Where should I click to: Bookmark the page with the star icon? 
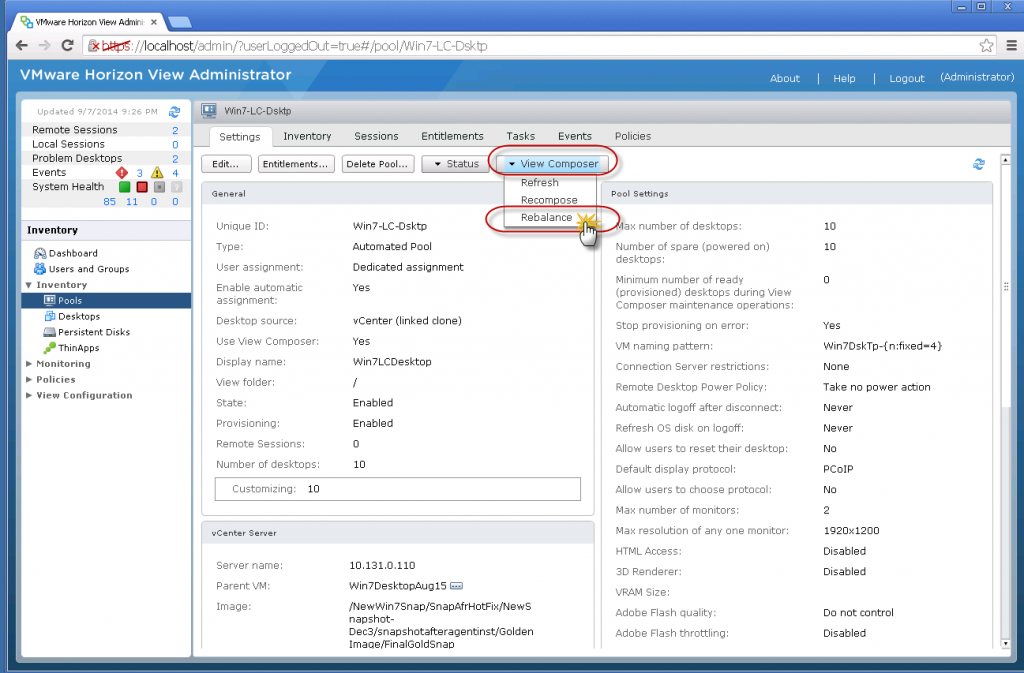tap(986, 45)
